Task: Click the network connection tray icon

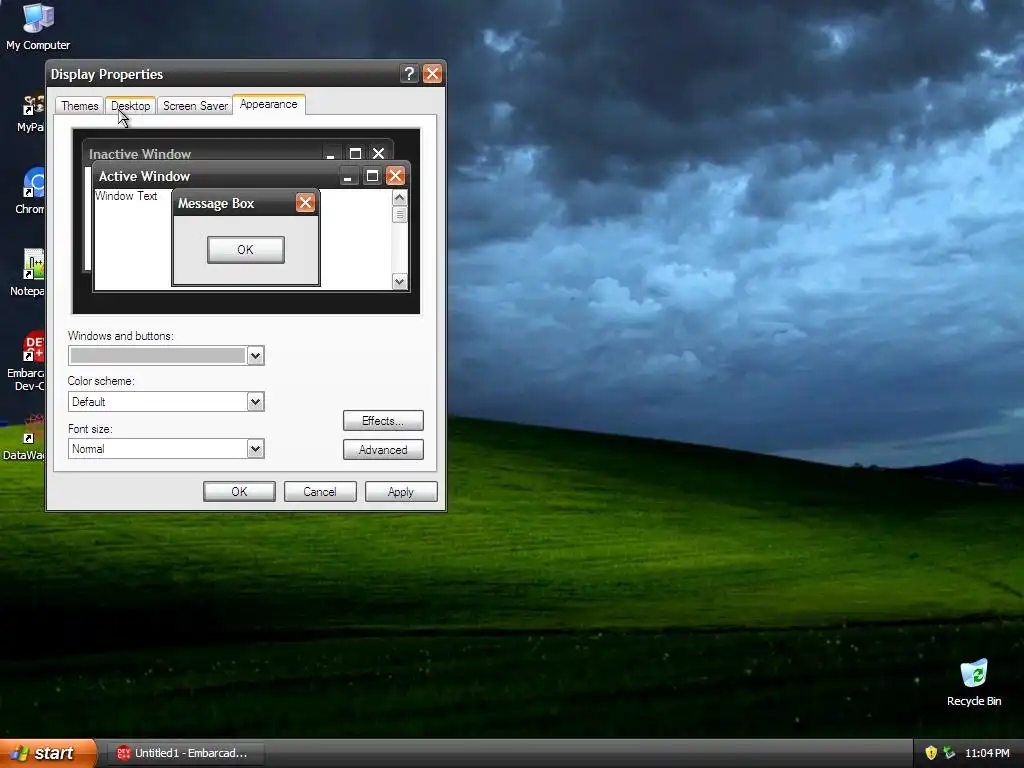Action: [x=949, y=753]
